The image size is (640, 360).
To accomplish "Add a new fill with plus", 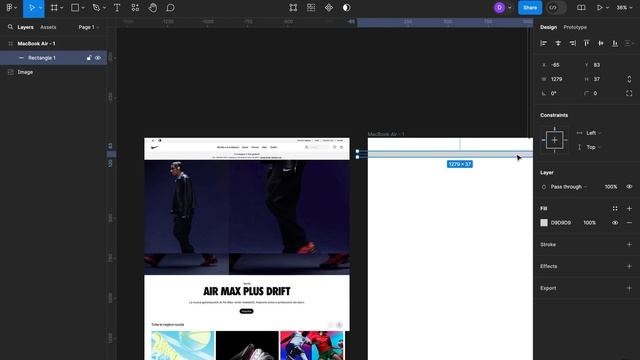I will 629,209.
